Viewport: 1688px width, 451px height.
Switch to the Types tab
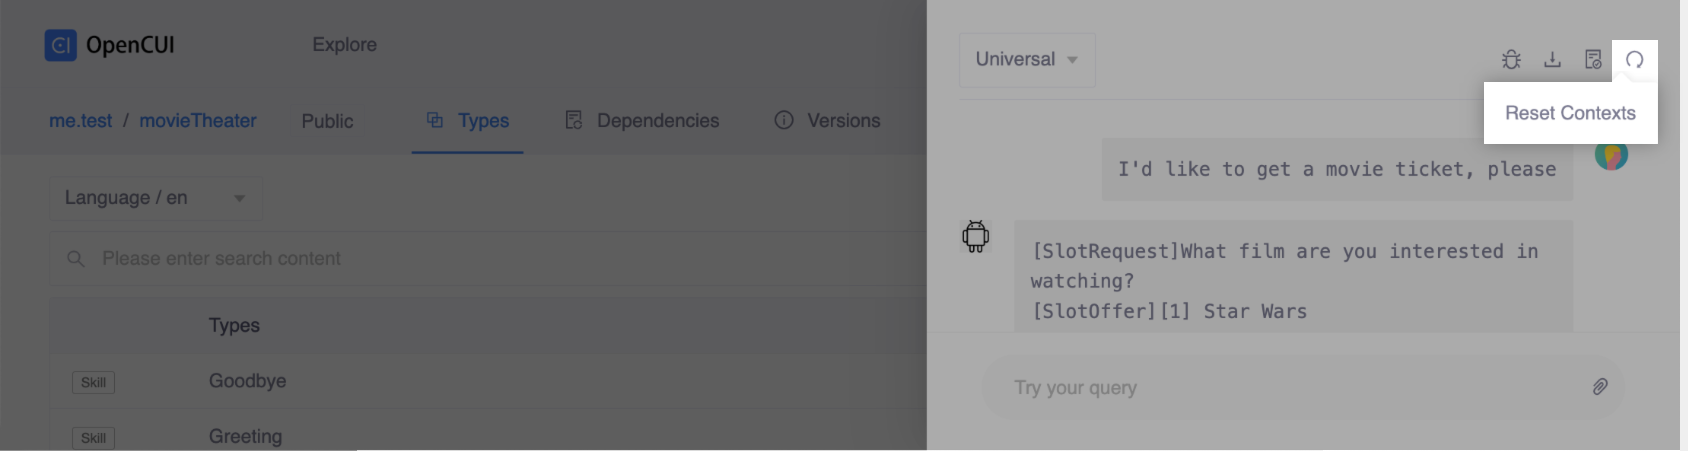coord(468,121)
